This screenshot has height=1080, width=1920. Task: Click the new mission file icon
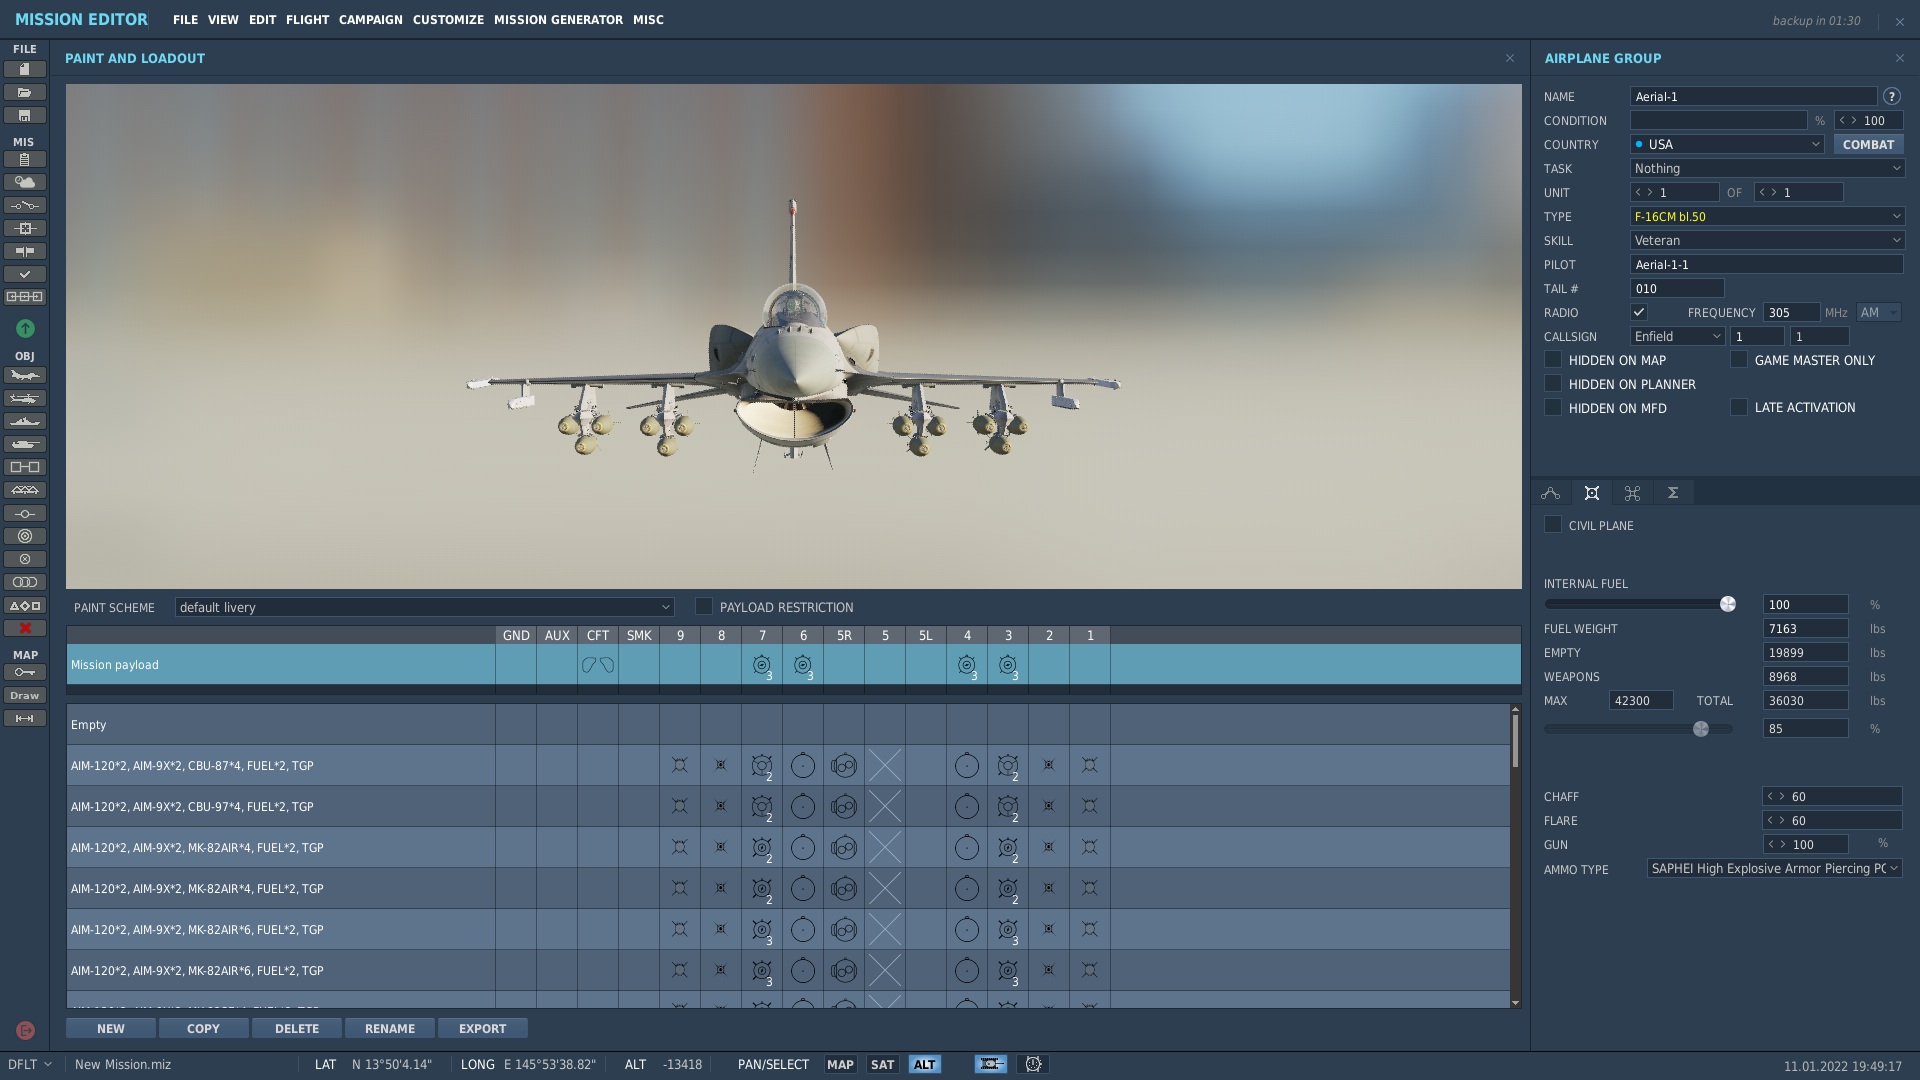click(x=25, y=69)
